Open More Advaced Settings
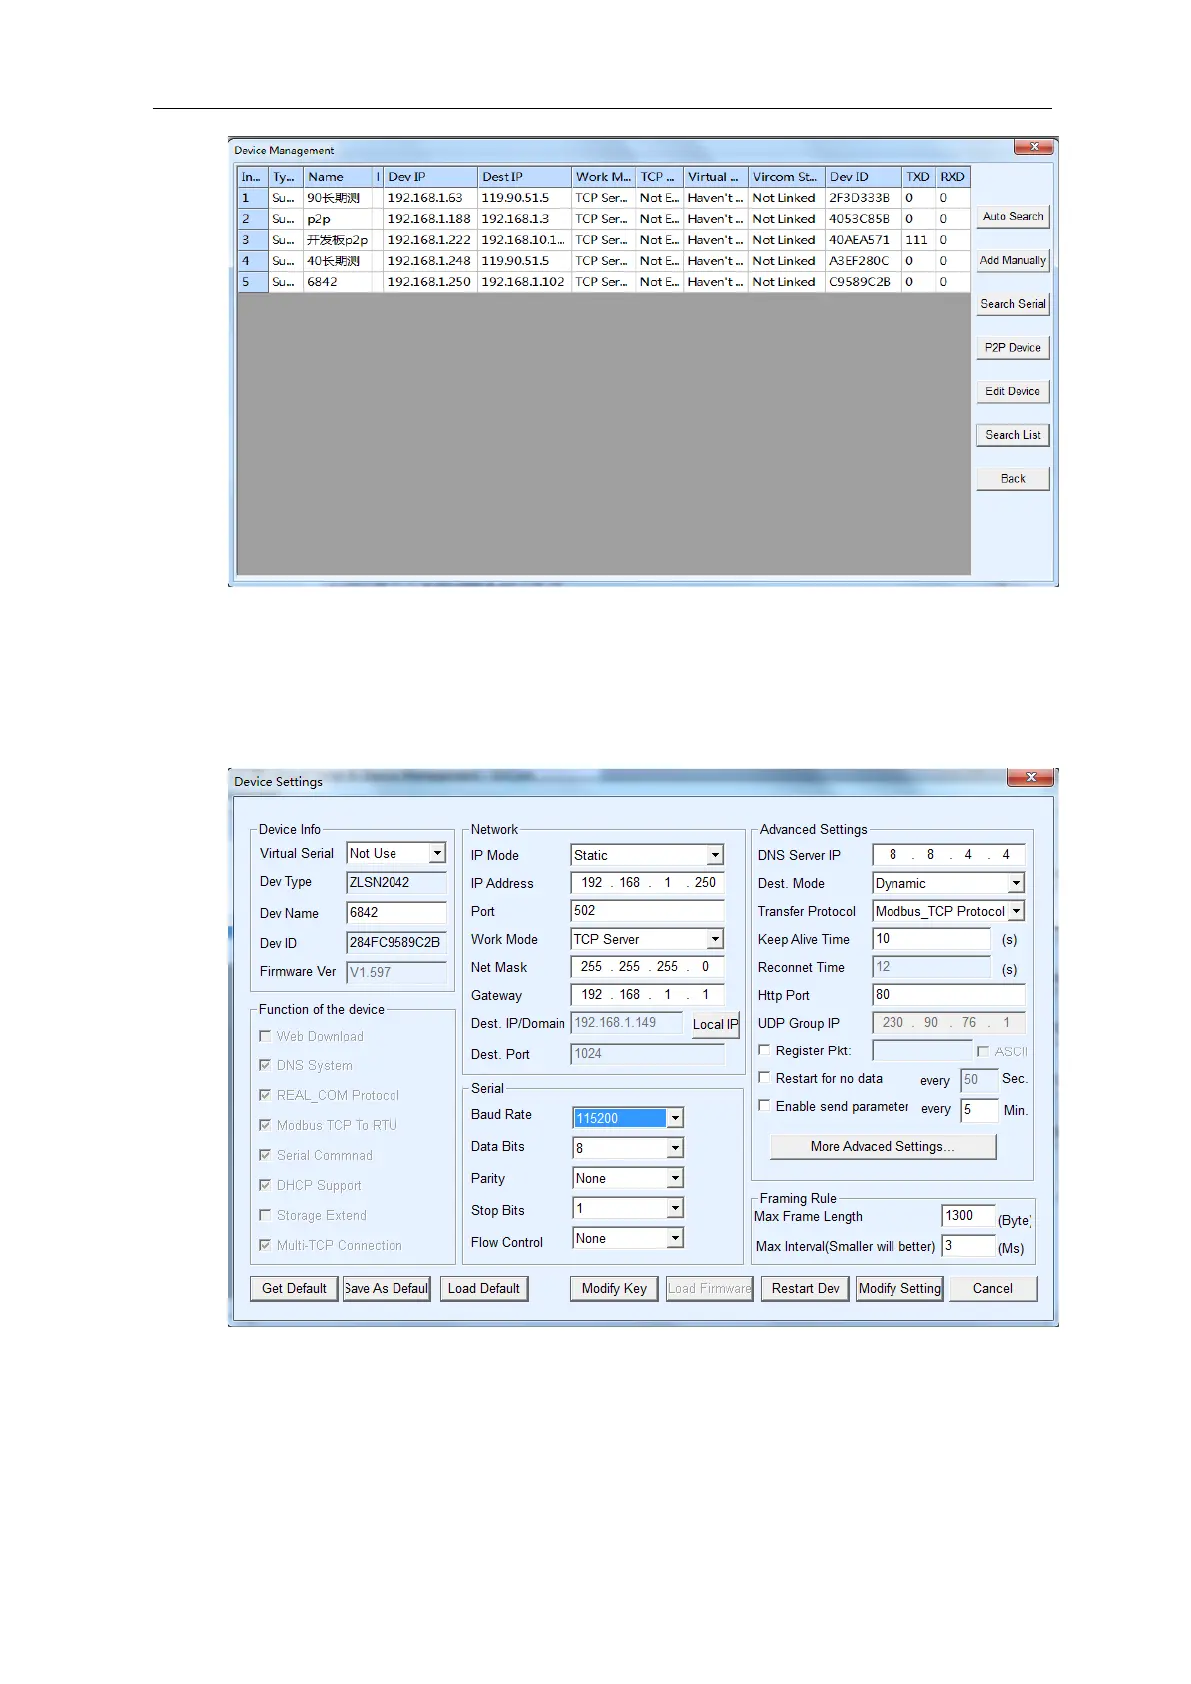Image resolution: width=1191 pixels, height=1684 pixels. click(883, 1147)
